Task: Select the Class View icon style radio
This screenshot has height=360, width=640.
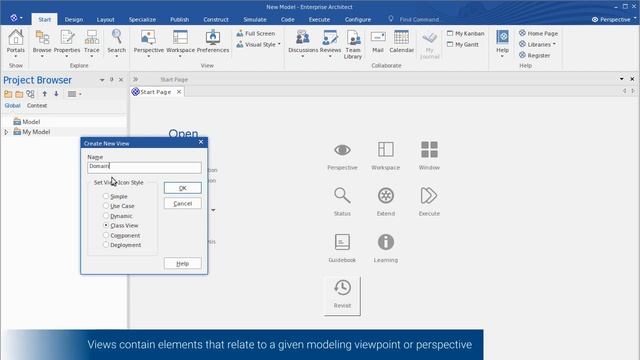Action: 106,225
